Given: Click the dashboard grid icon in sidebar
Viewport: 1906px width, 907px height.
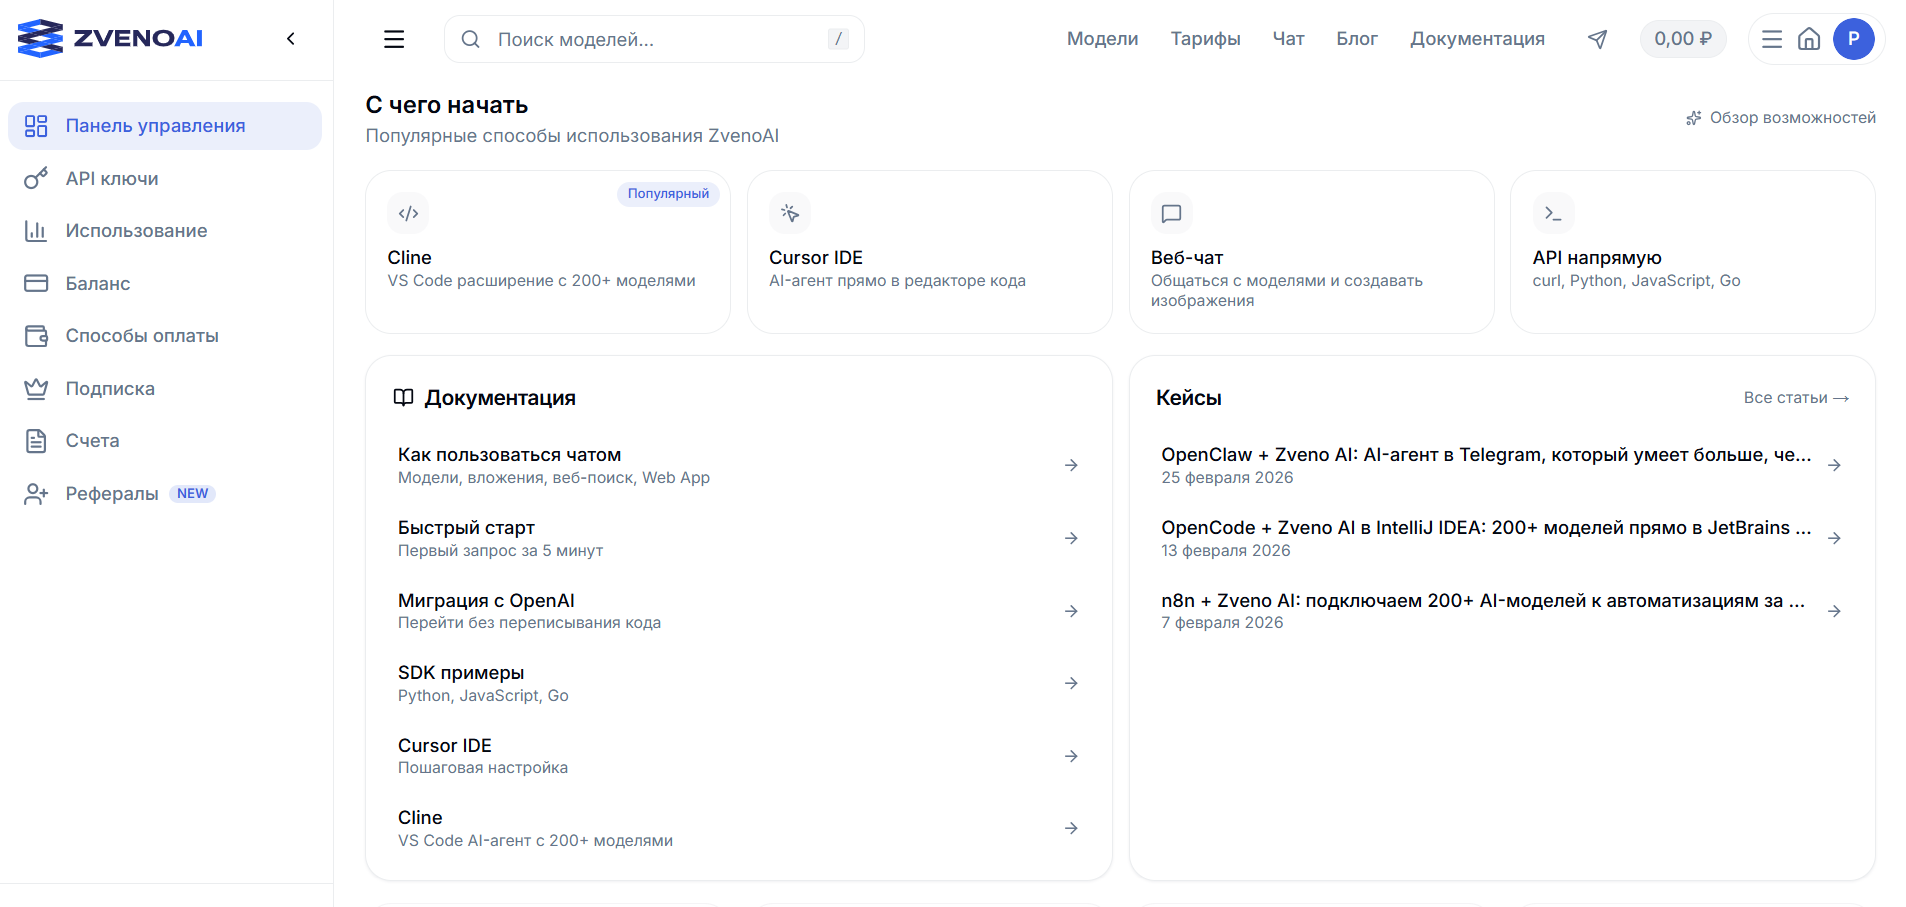Looking at the screenshot, I should [x=36, y=126].
